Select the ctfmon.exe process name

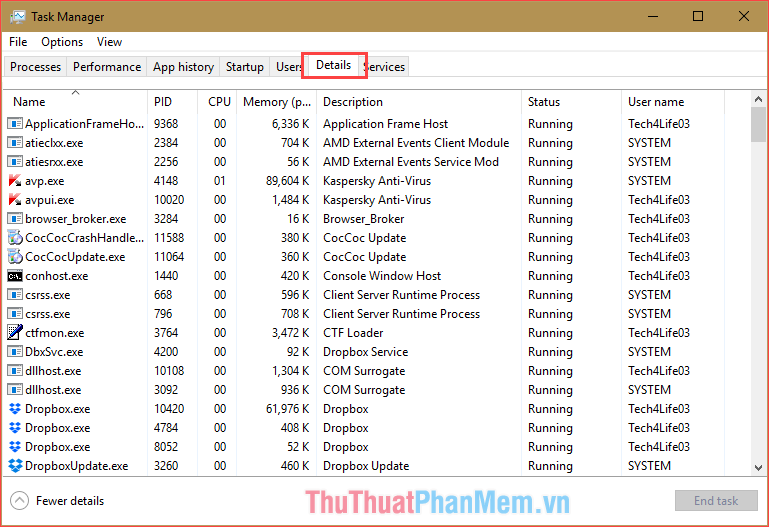[54, 333]
